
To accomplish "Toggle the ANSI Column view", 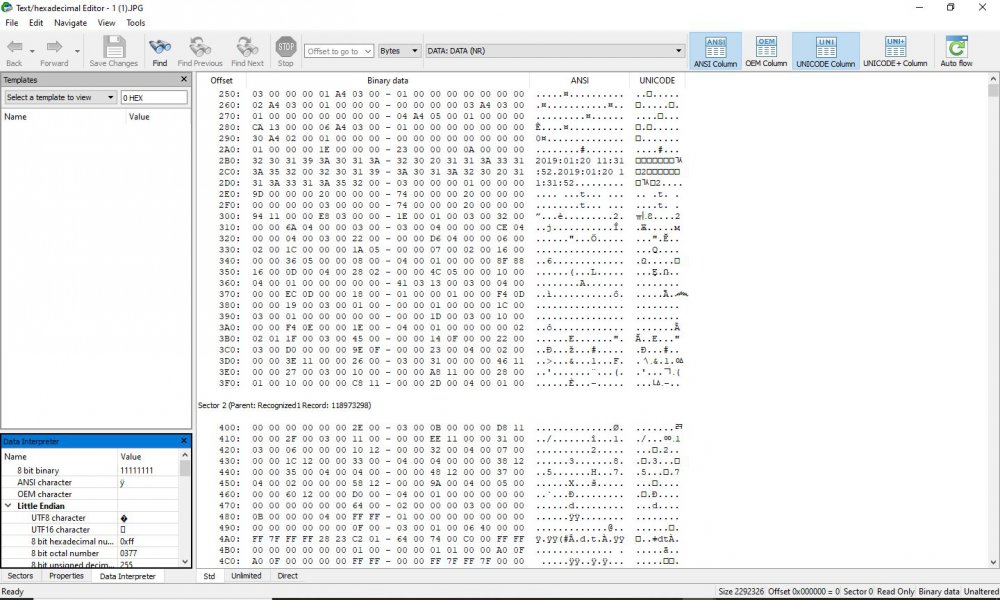I will [x=715, y=51].
